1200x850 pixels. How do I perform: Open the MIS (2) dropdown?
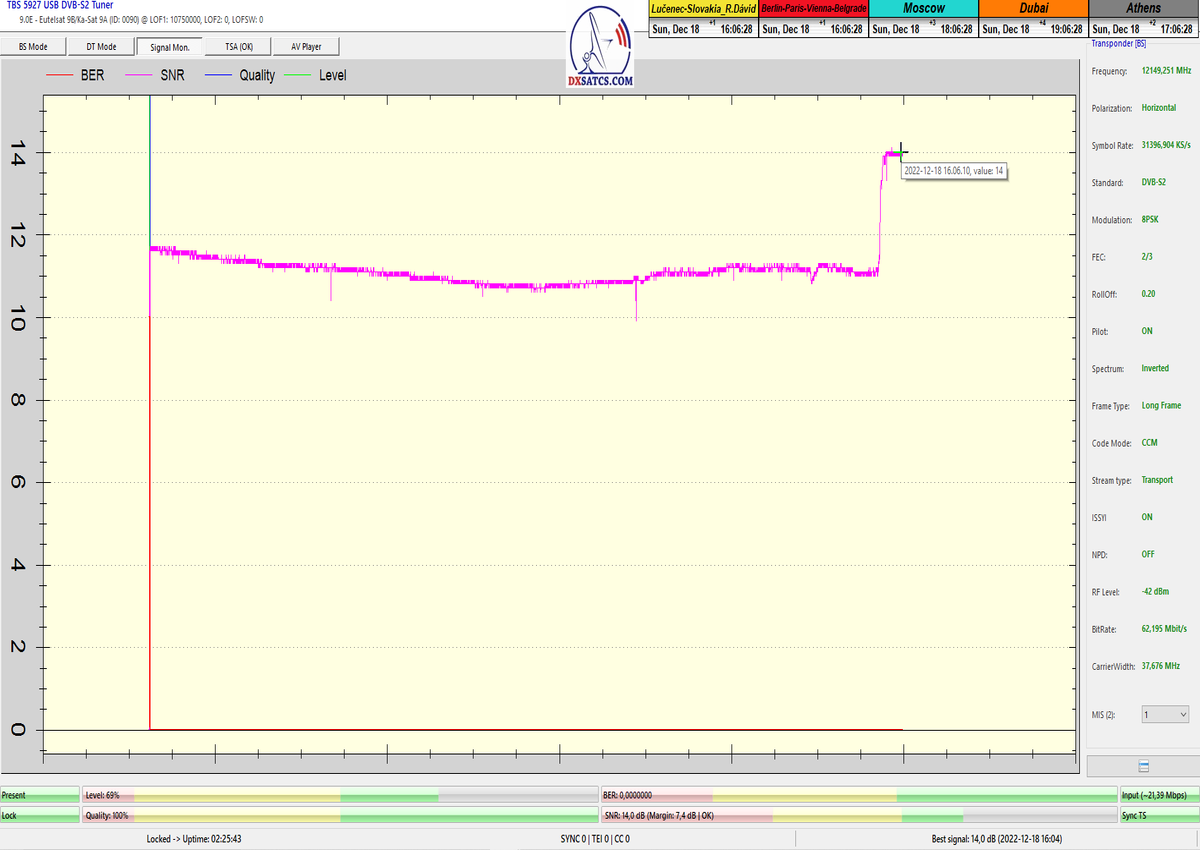pyautogui.click(x=1165, y=715)
